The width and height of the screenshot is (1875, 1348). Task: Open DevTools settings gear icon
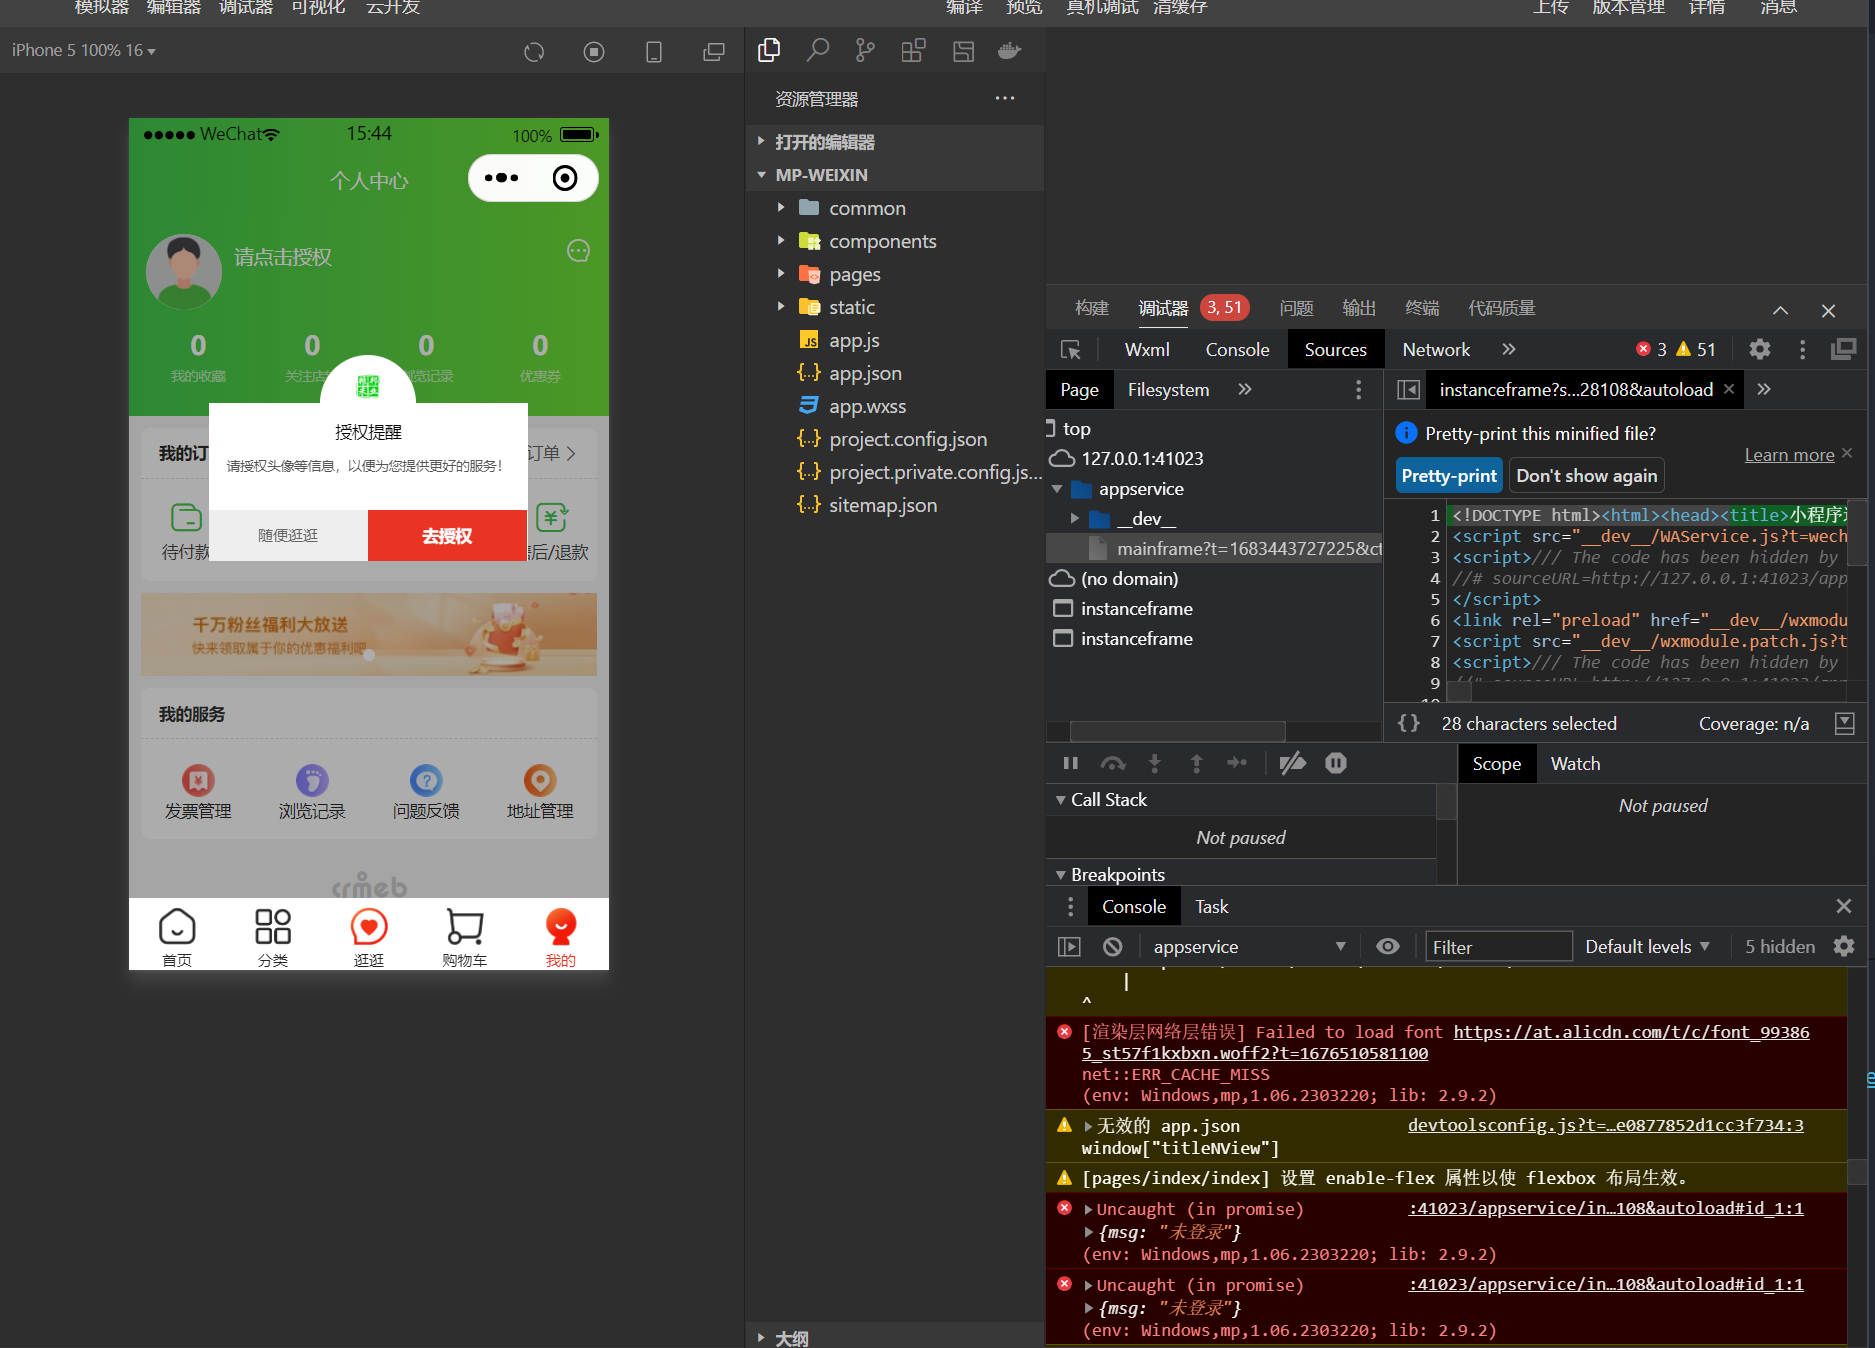coord(1759,349)
